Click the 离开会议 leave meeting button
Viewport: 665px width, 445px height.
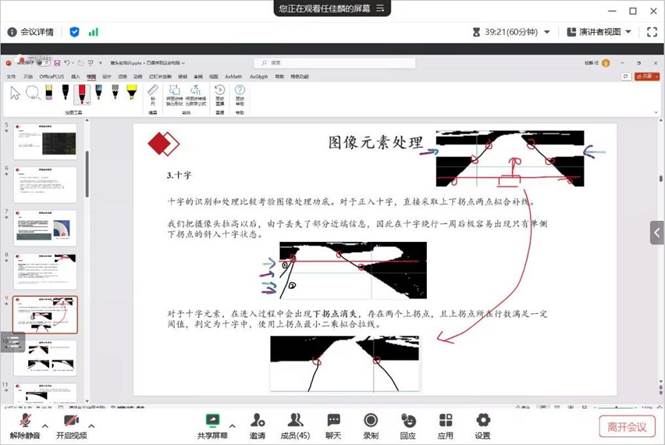627,426
